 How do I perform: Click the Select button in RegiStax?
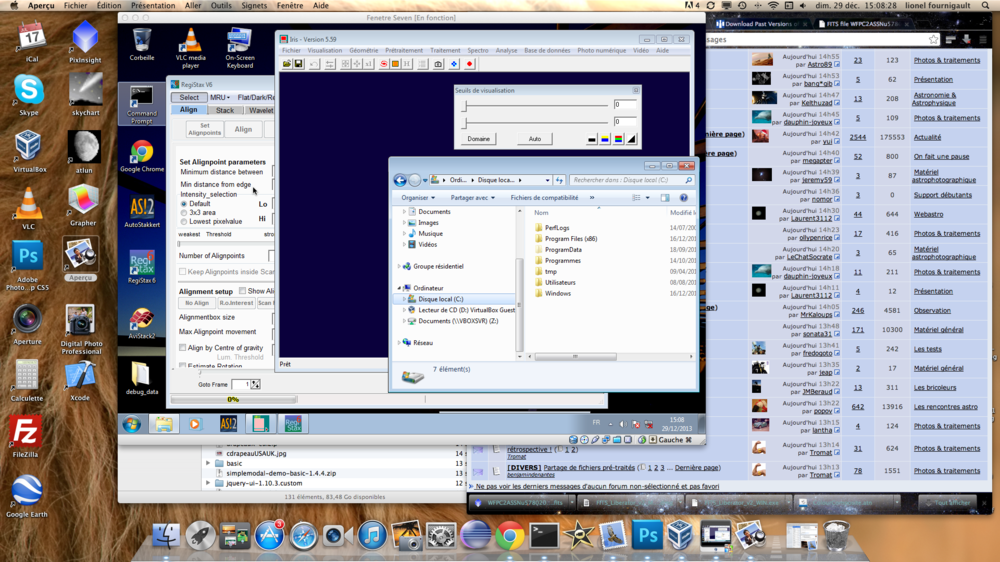click(189, 98)
